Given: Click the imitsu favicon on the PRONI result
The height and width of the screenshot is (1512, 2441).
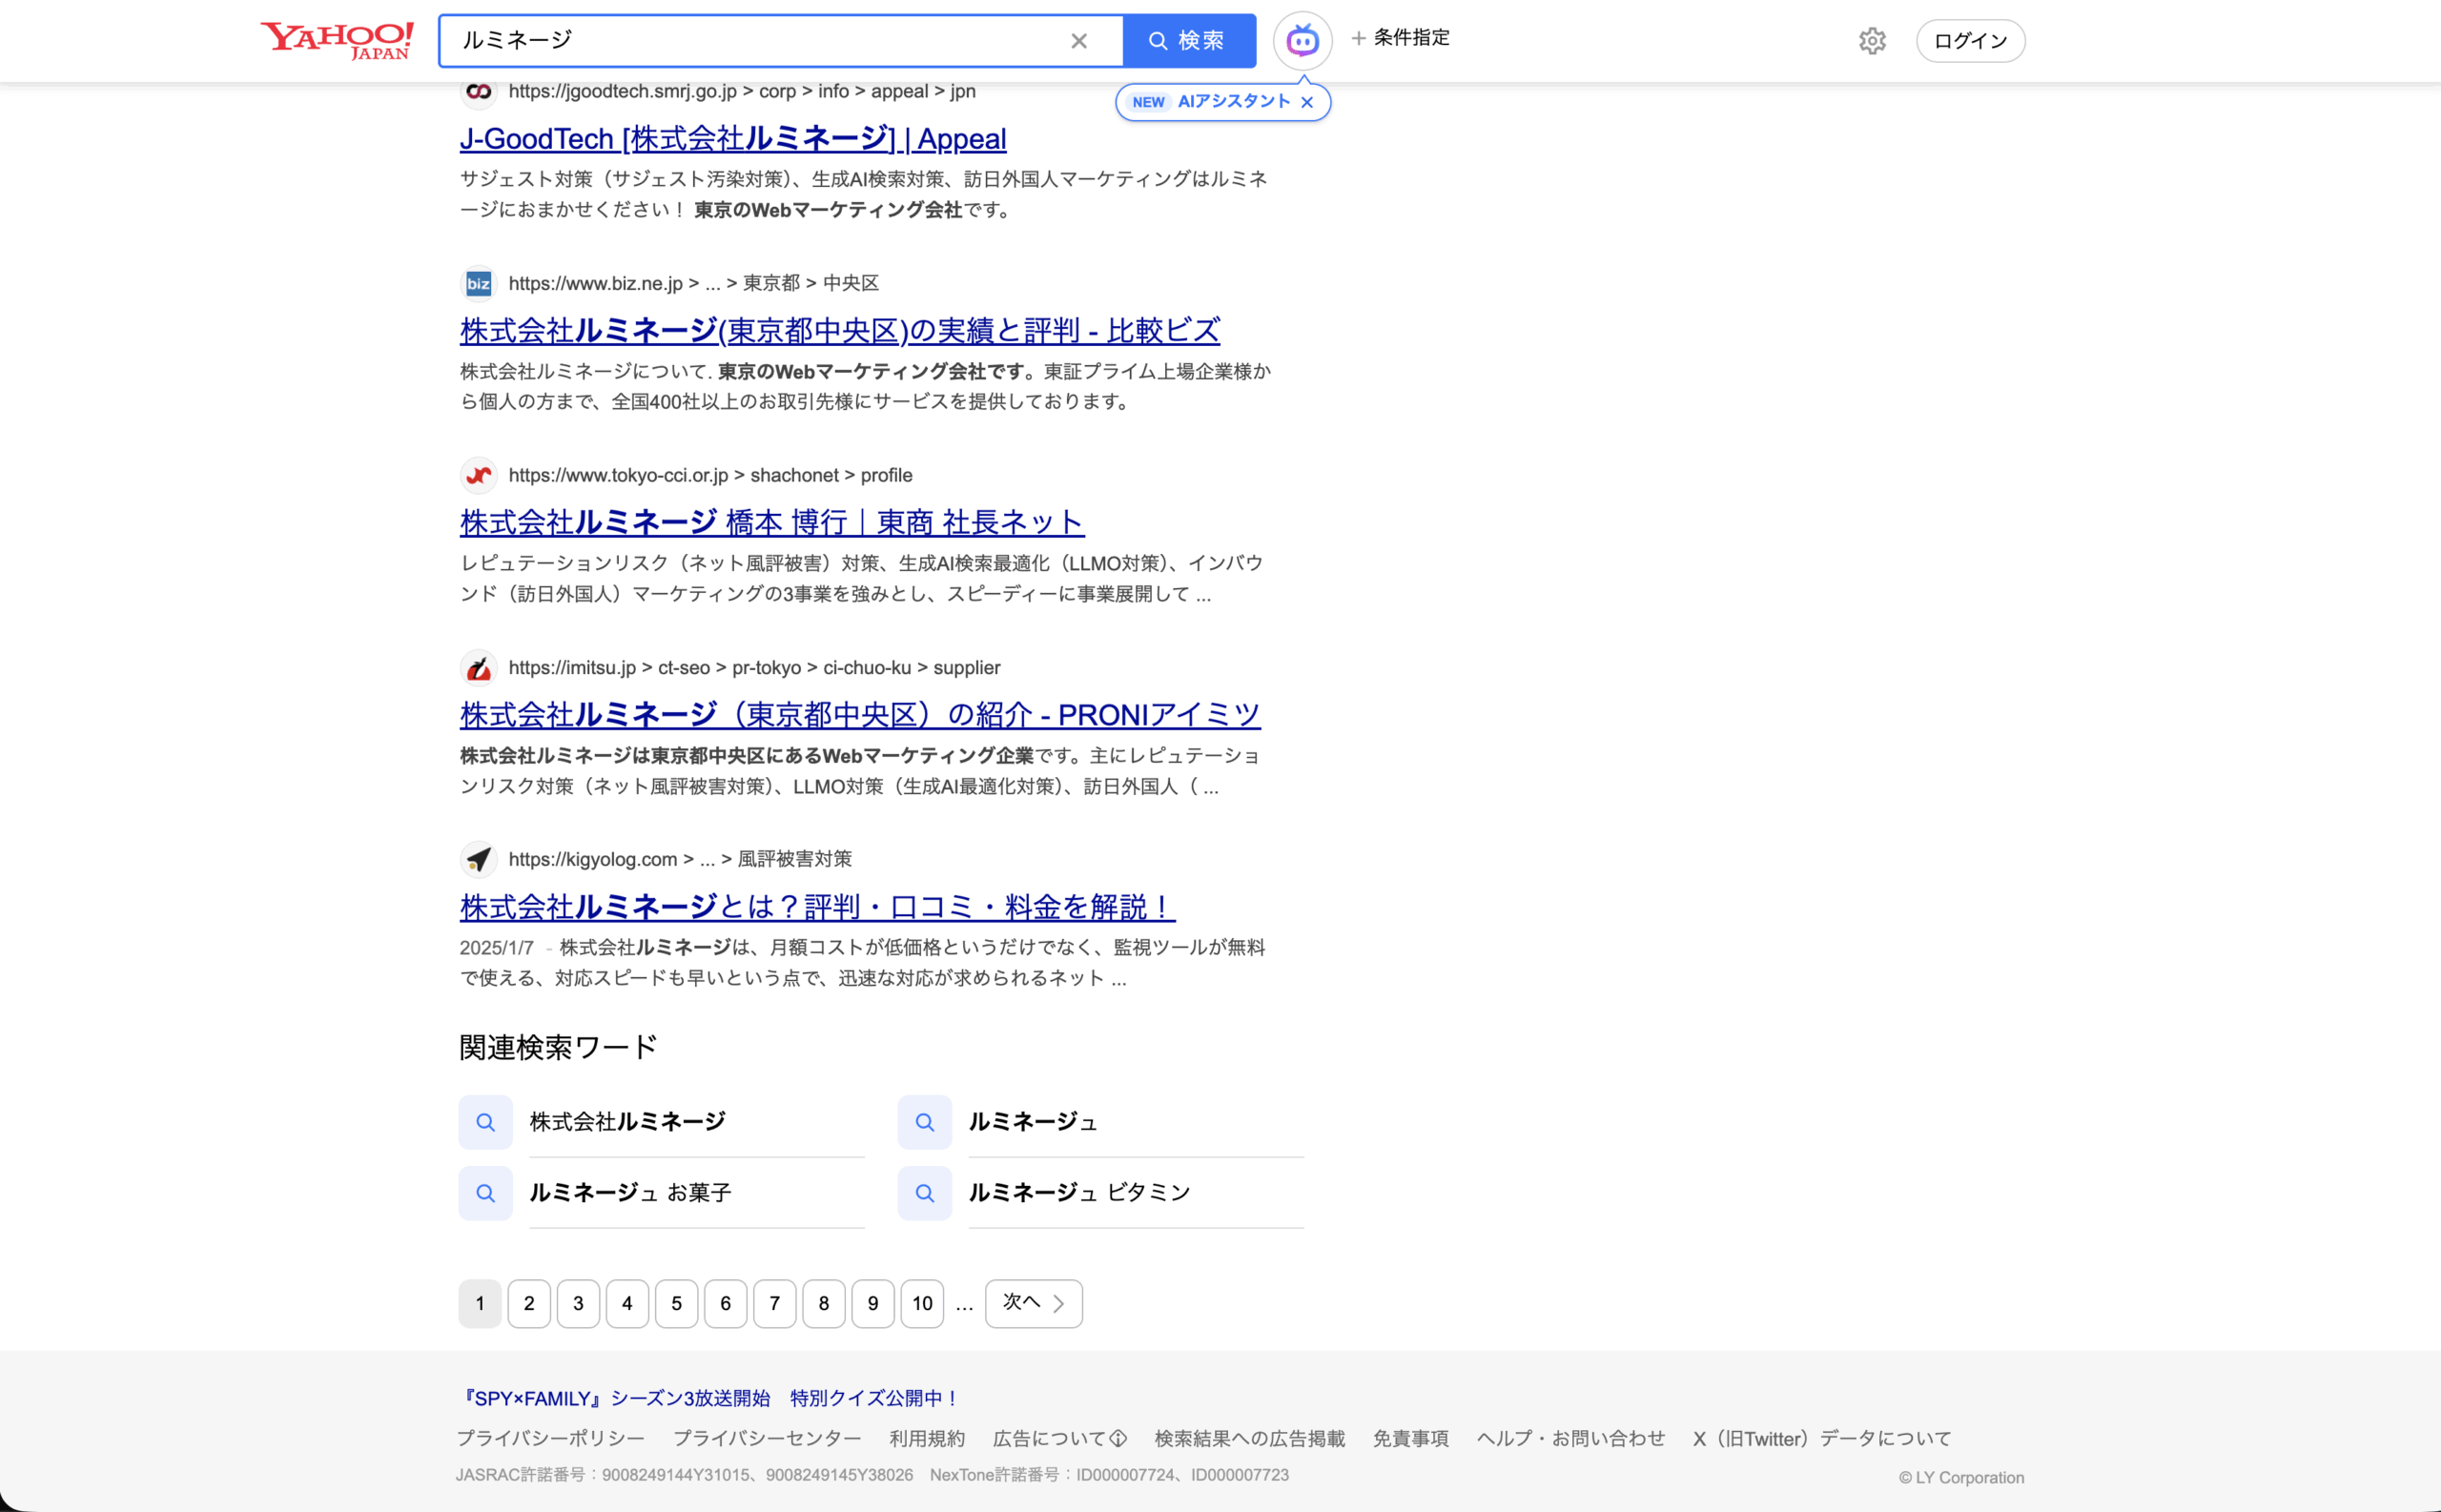Looking at the screenshot, I should click(x=479, y=667).
